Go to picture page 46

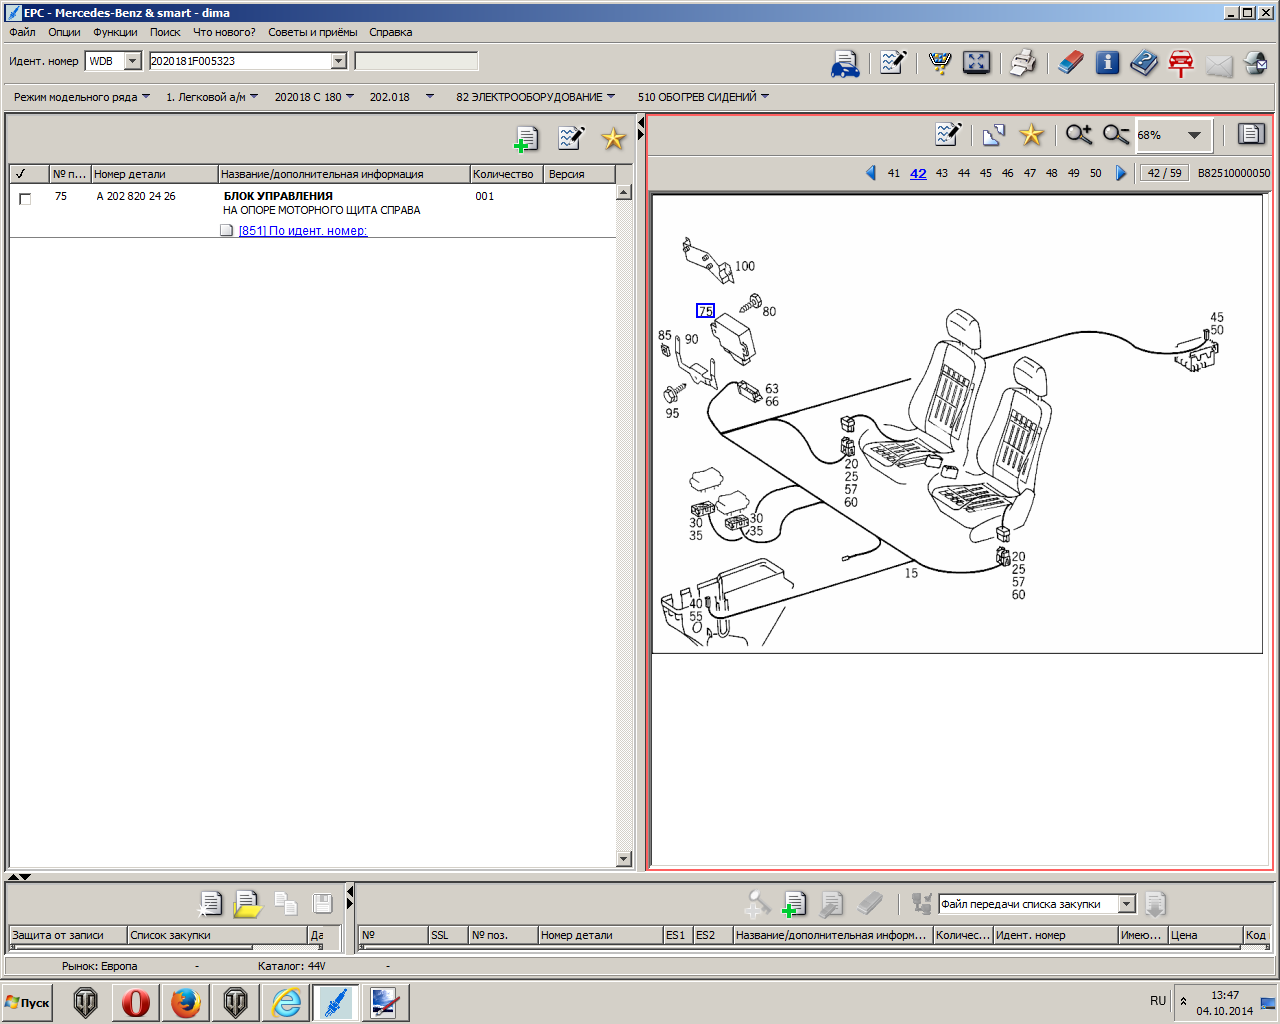[1008, 173]
